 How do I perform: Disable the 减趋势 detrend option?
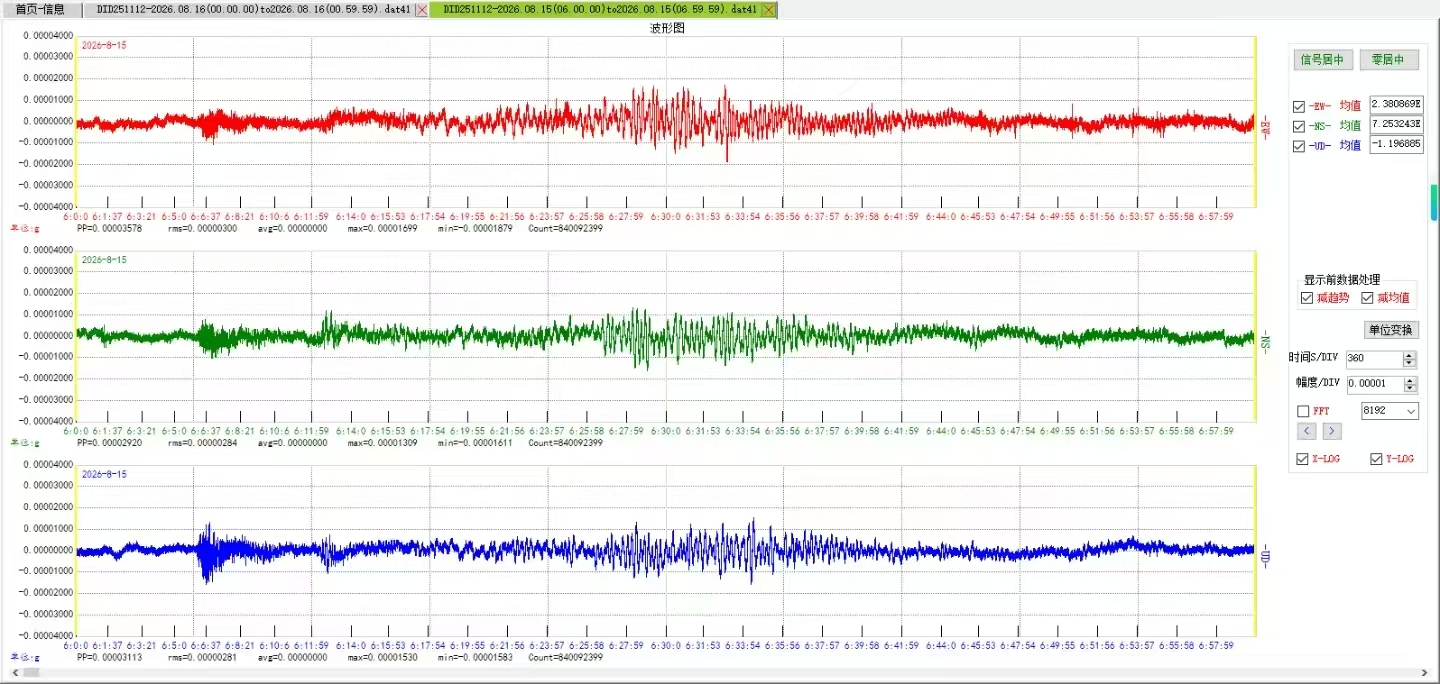click(1307, 298)
